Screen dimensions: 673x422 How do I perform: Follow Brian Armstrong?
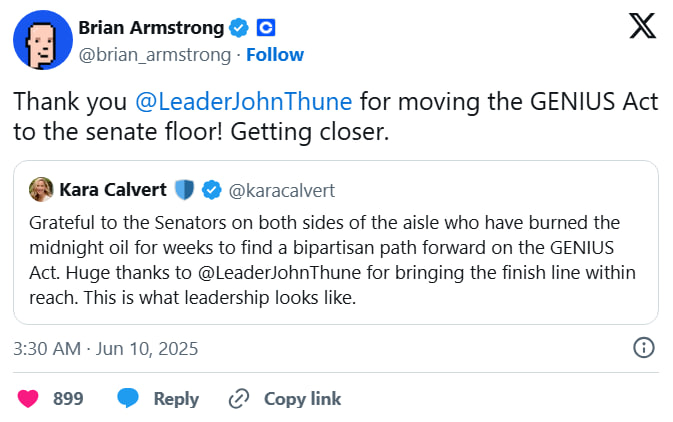point(275,54)
